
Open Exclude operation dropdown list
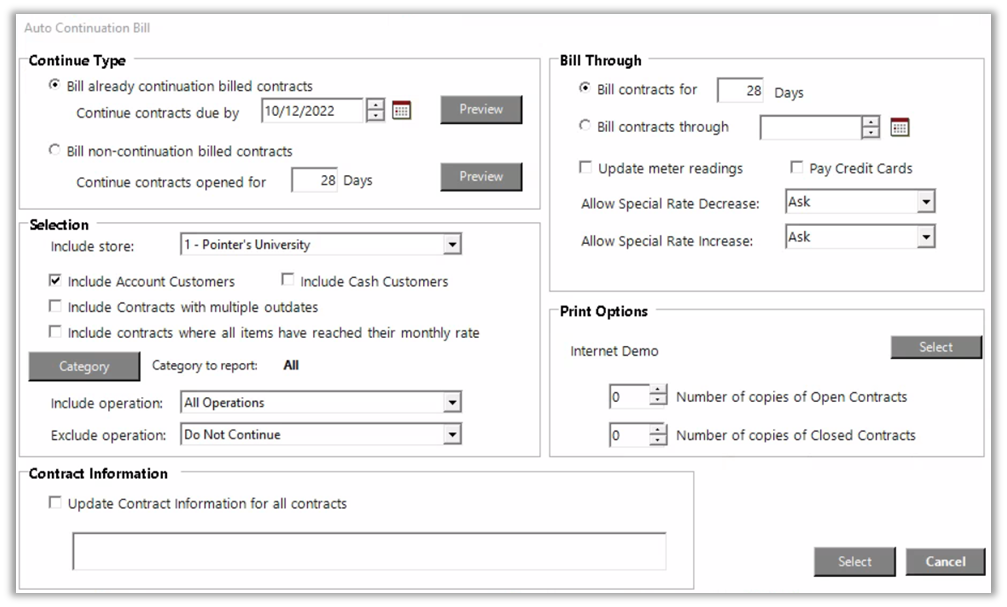pyautogui.click(x=452, y=435)
